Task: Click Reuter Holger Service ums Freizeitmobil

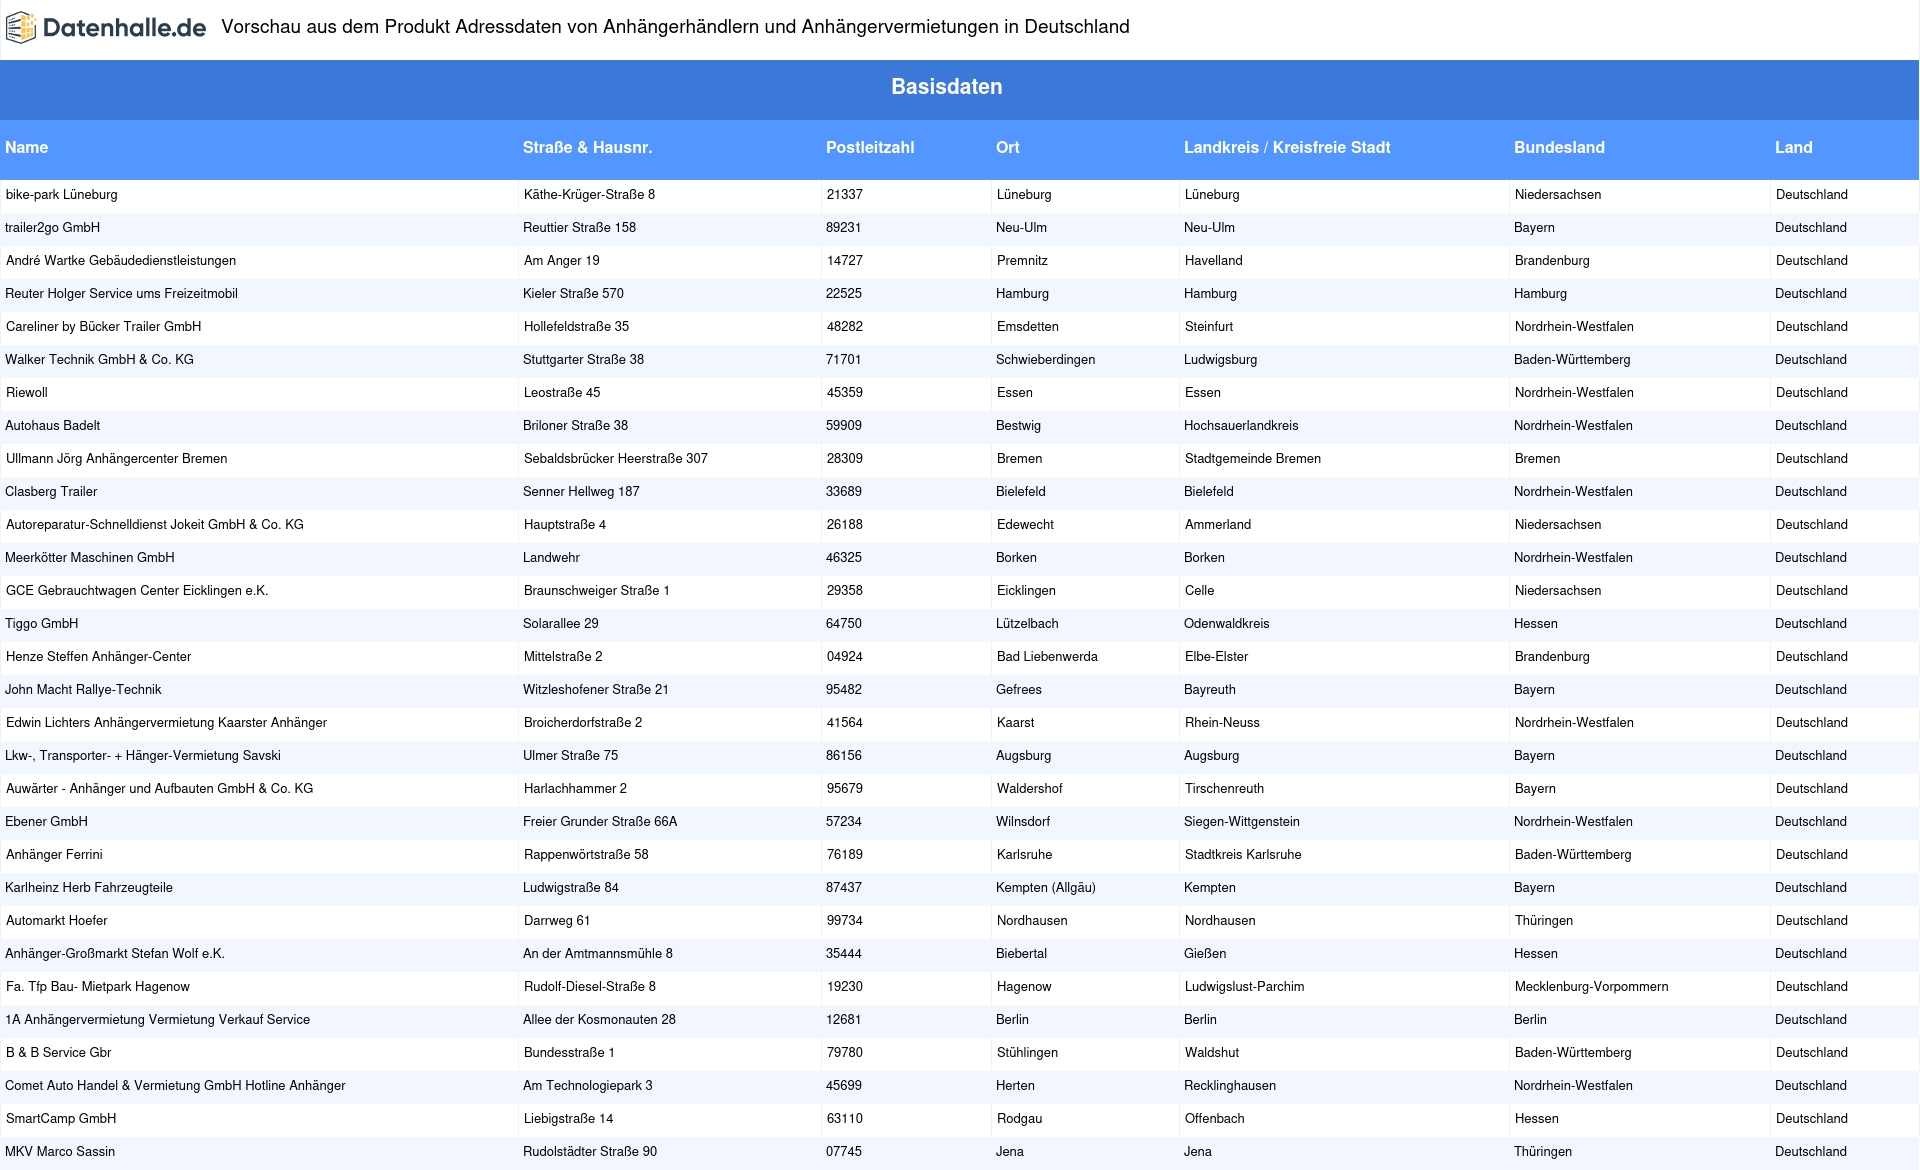Action: point(121,294)
